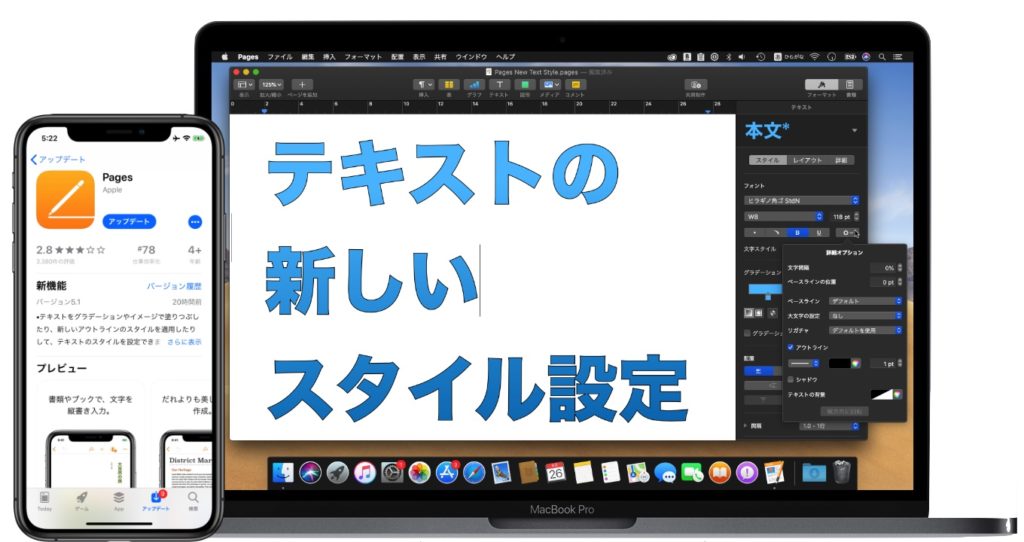Open the View dropdown button in Pages toolbar

[x=244, y=85]
